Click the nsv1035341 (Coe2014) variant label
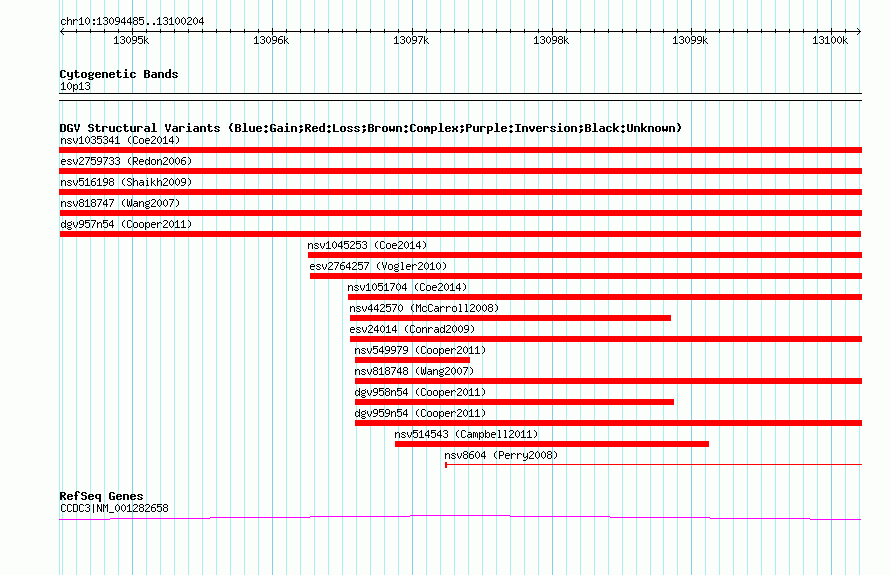Image resolution: width=890 pixels, height=575 pixels. click(x=120, y=140)
